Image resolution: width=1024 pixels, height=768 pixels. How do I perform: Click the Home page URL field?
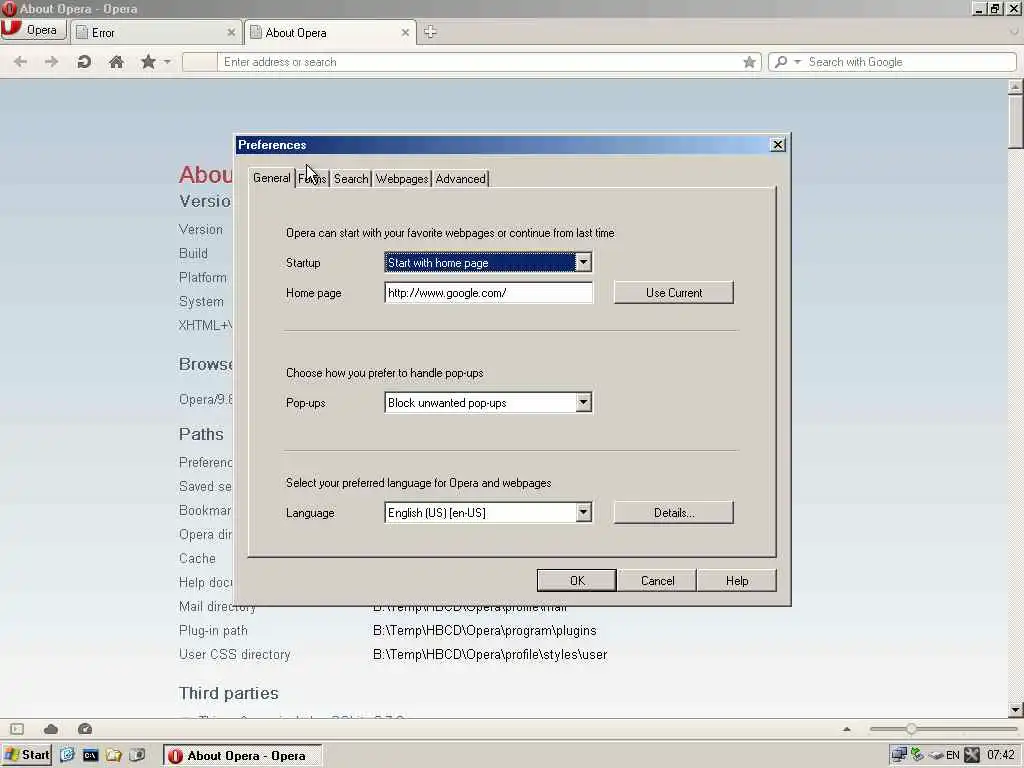[x=488, y=293]
